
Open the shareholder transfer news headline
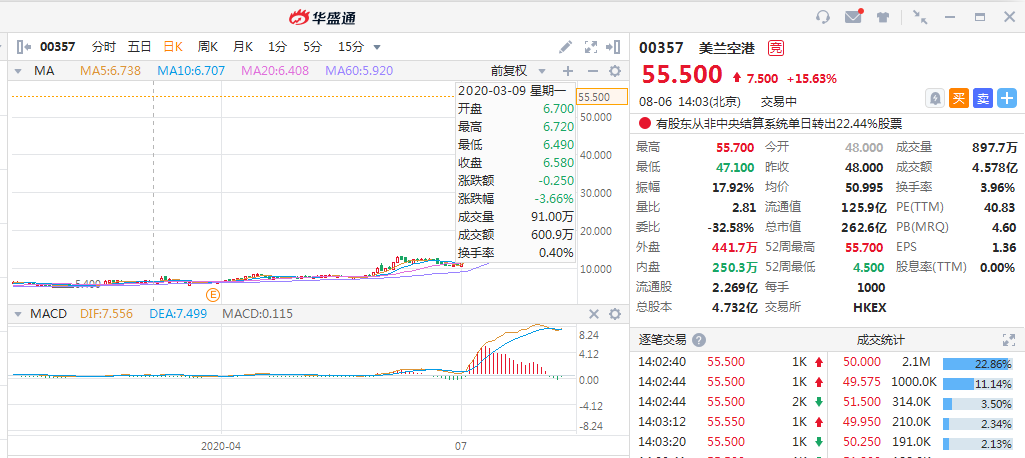779,123
